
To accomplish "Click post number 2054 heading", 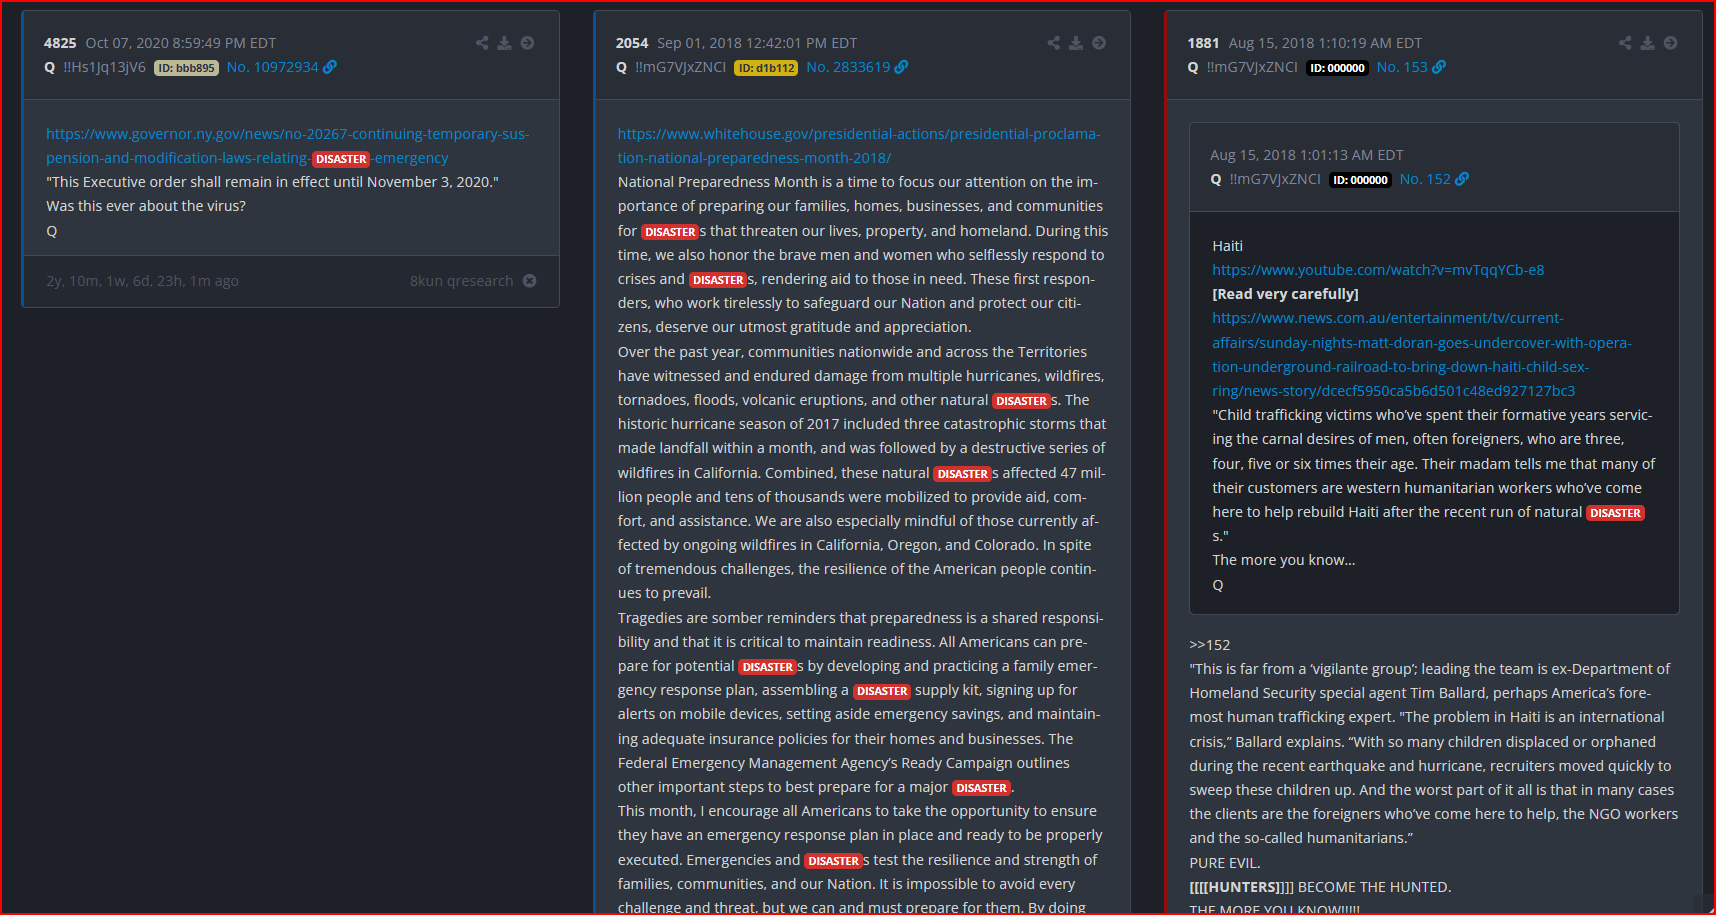I will (x=632, y=43).
